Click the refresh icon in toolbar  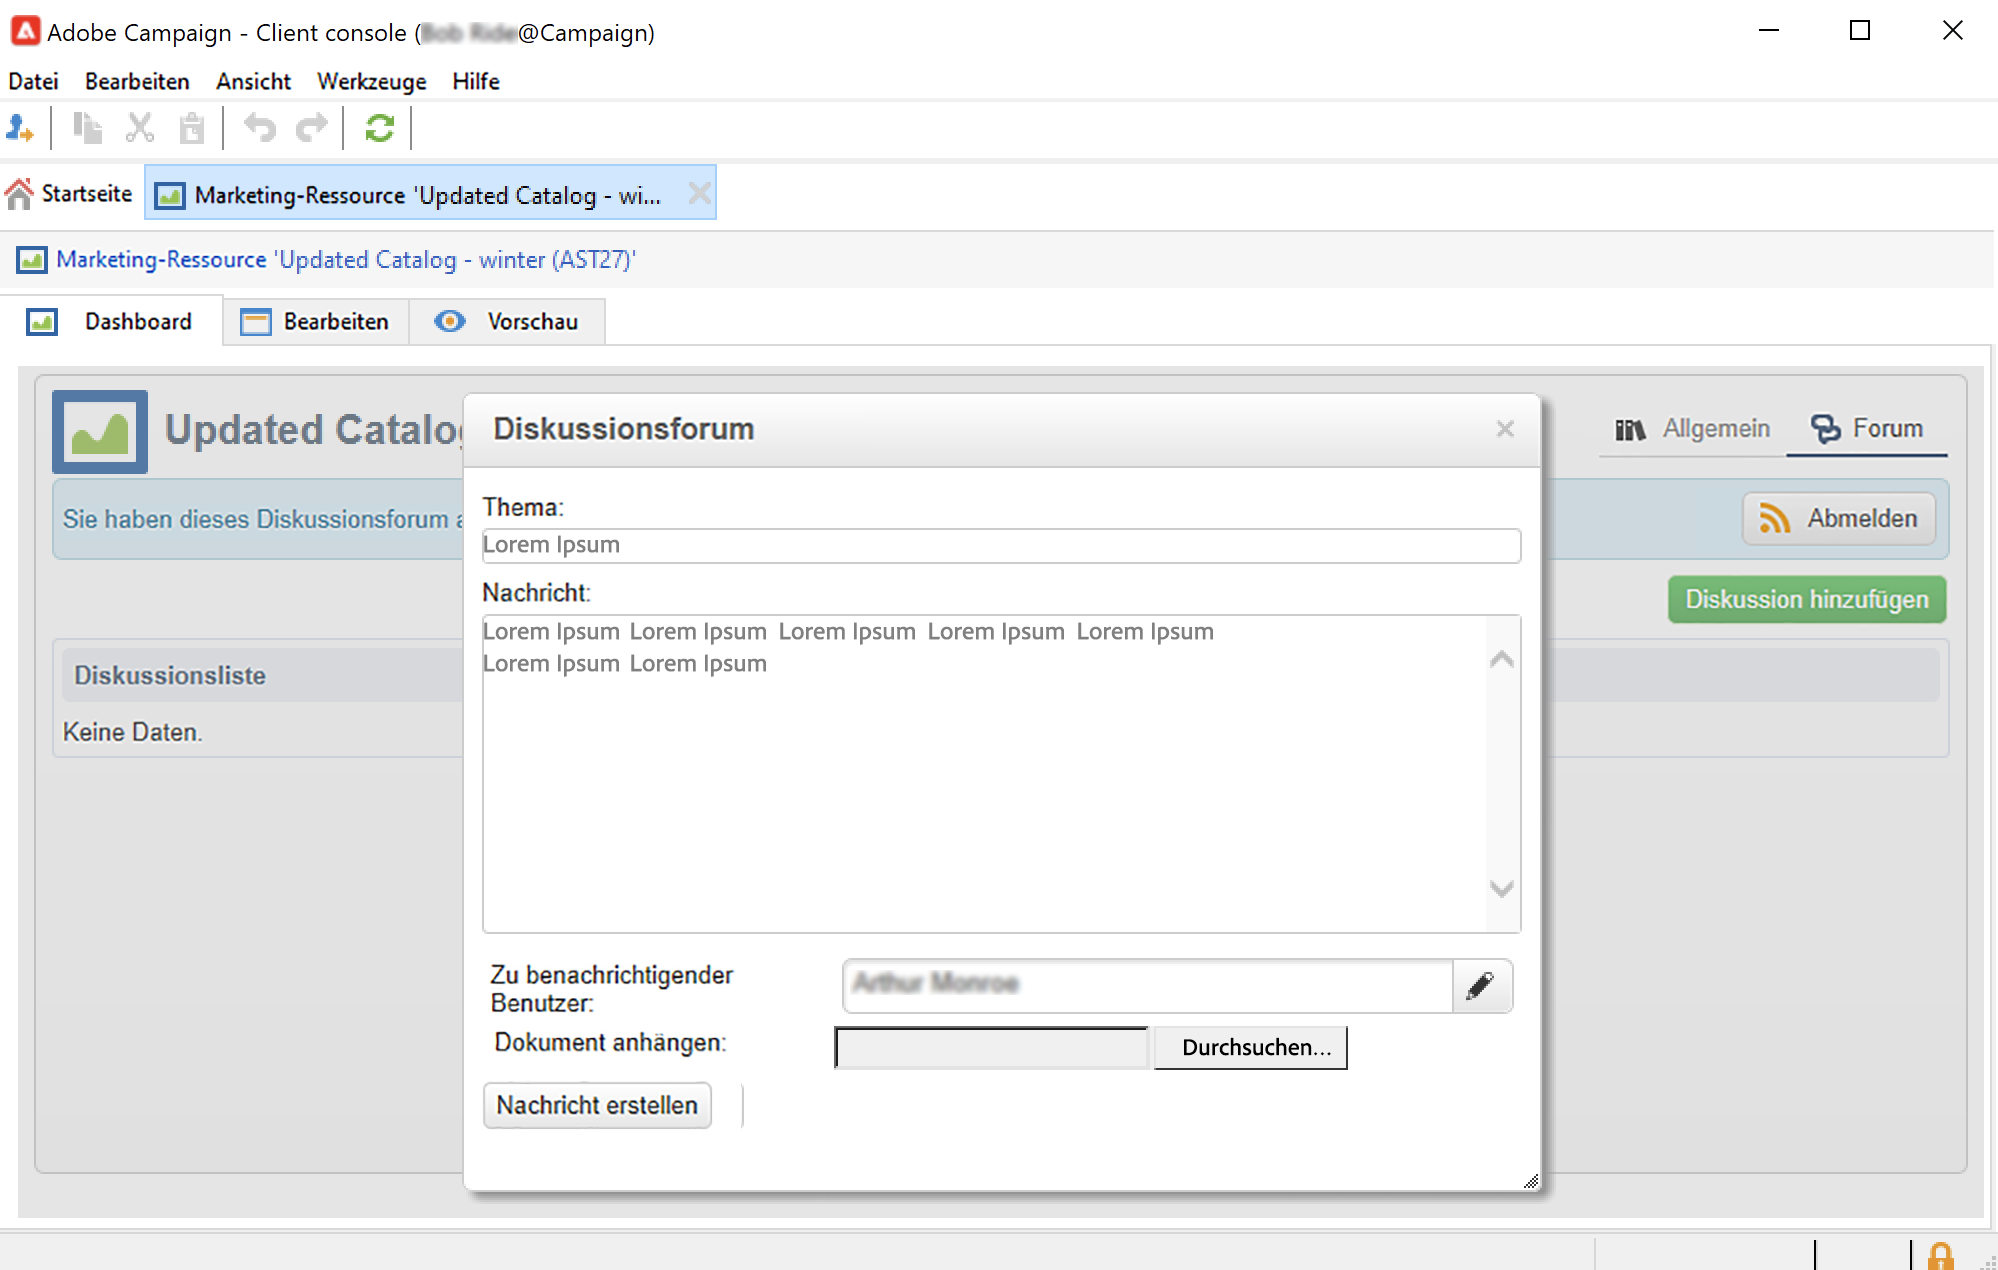coord(379,128)
